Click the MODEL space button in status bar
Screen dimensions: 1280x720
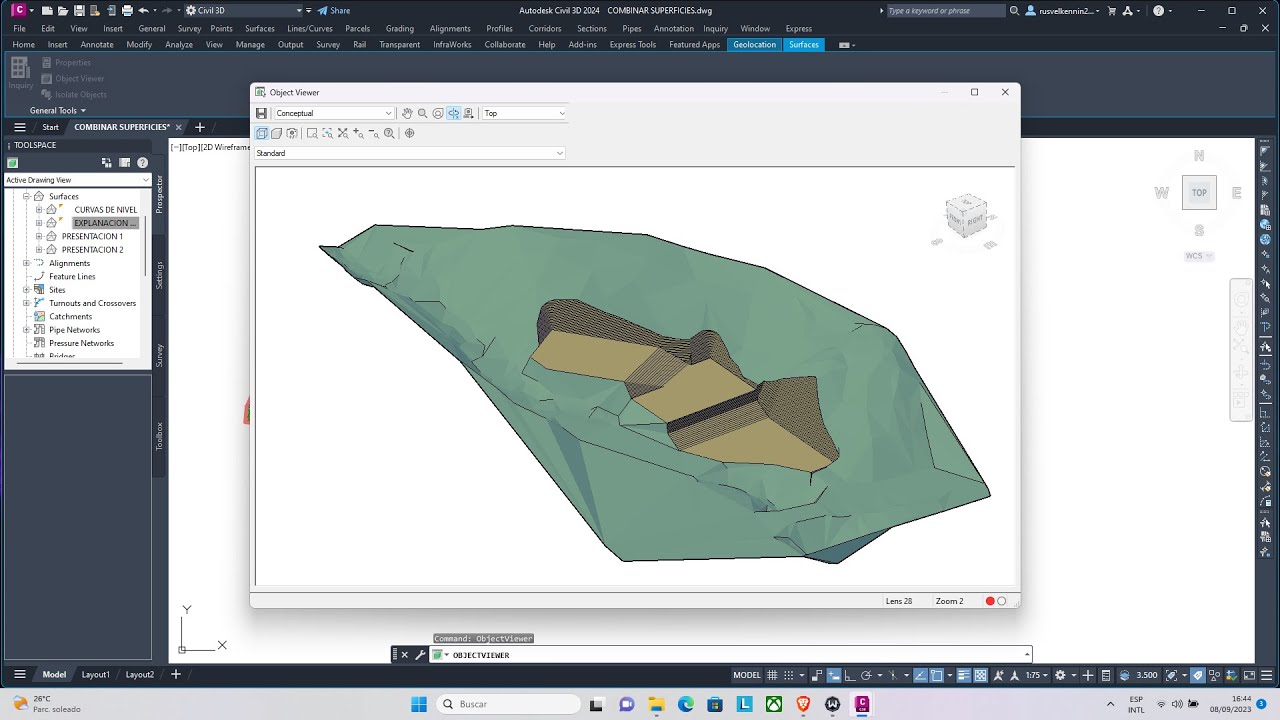tap(747, 675)
